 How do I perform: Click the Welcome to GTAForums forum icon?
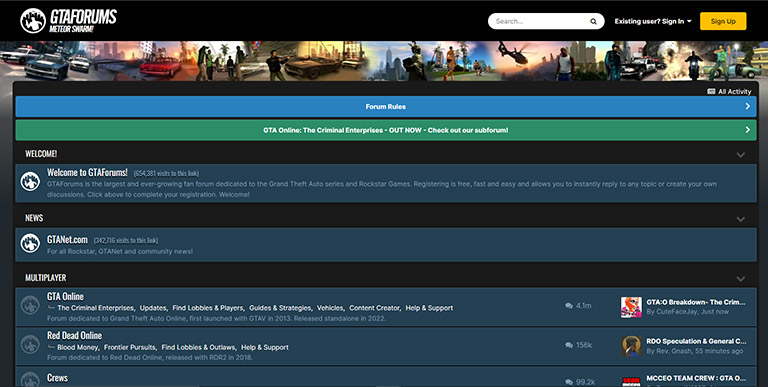pyautogui.click(x=30, y=182)
